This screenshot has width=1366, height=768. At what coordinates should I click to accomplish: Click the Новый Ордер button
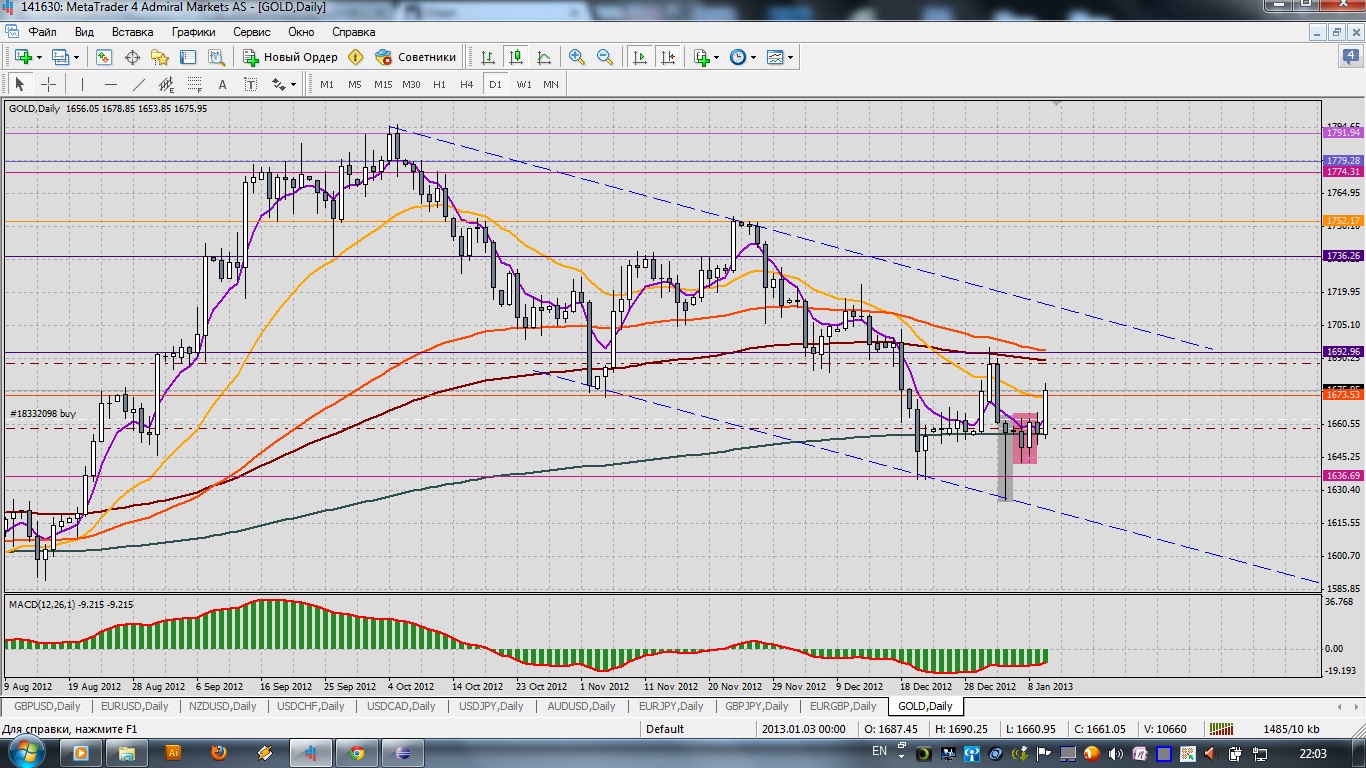pos(291,57)
